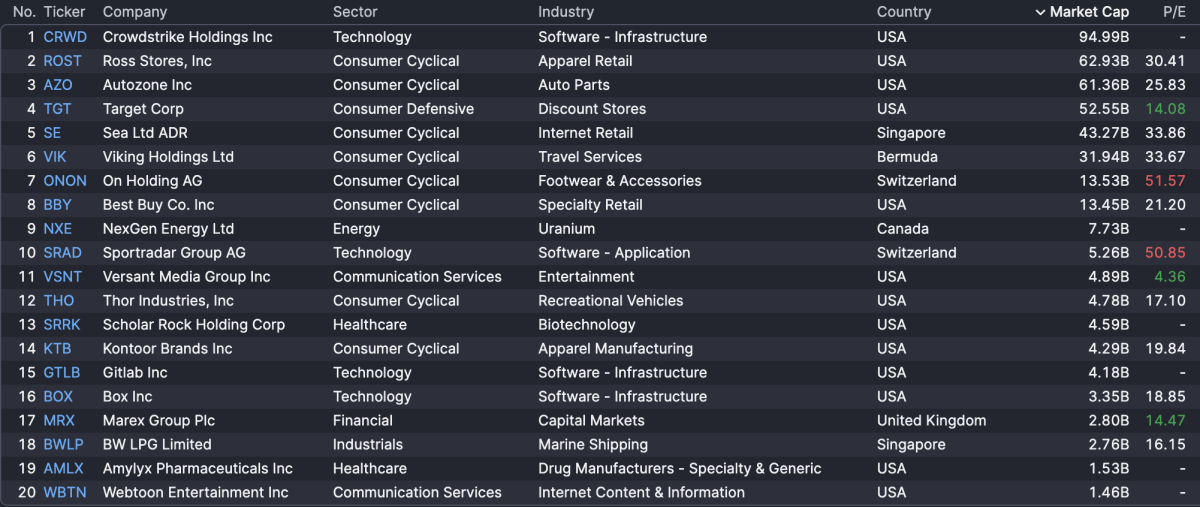This screenshot has height=507, width=1200.
Task: Sort table by Ticker column header
Action: point(64,12)
